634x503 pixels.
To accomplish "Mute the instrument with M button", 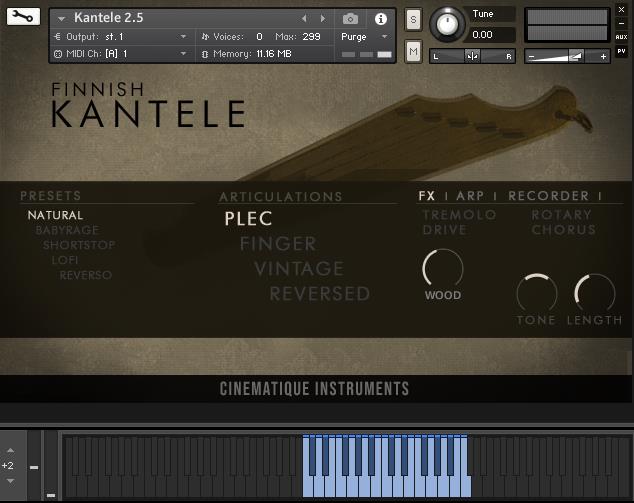I will 413,50.
